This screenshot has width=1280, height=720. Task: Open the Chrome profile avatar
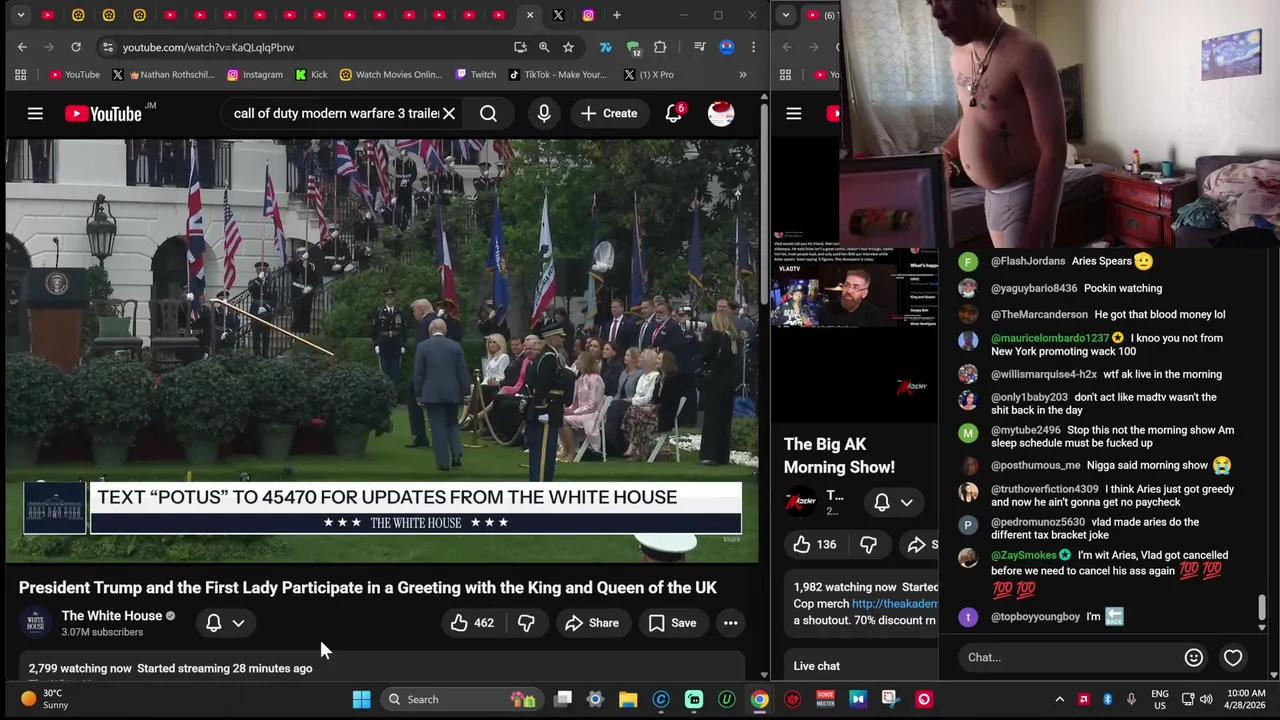tap(727, 47)
